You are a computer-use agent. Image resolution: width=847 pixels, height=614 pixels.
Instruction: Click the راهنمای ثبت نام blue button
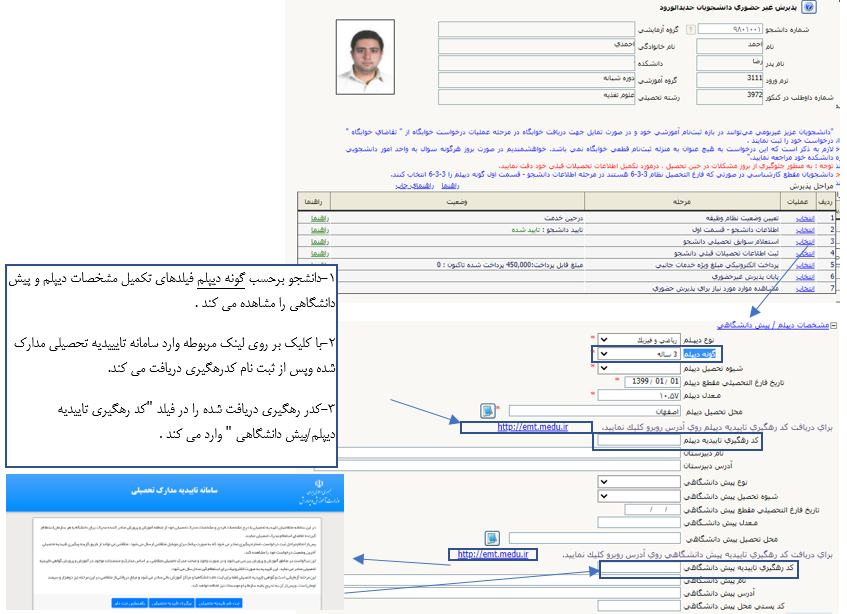coord(130,603)
